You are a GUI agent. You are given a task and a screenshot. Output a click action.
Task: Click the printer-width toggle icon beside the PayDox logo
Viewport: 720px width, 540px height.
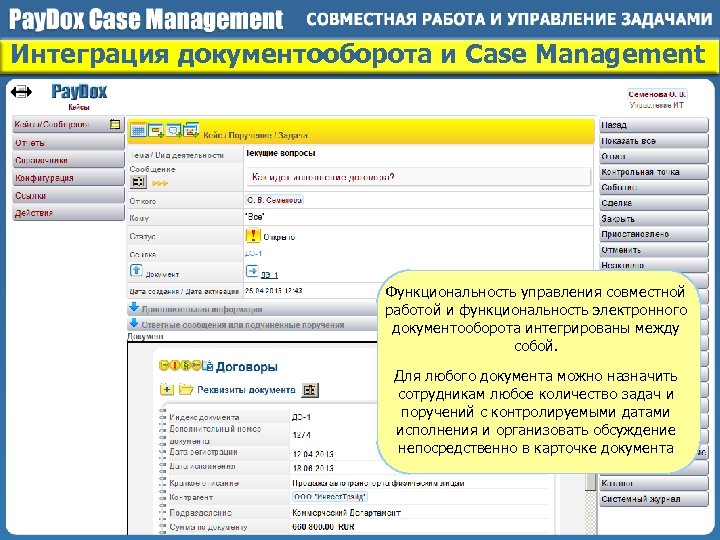(21, 92)
